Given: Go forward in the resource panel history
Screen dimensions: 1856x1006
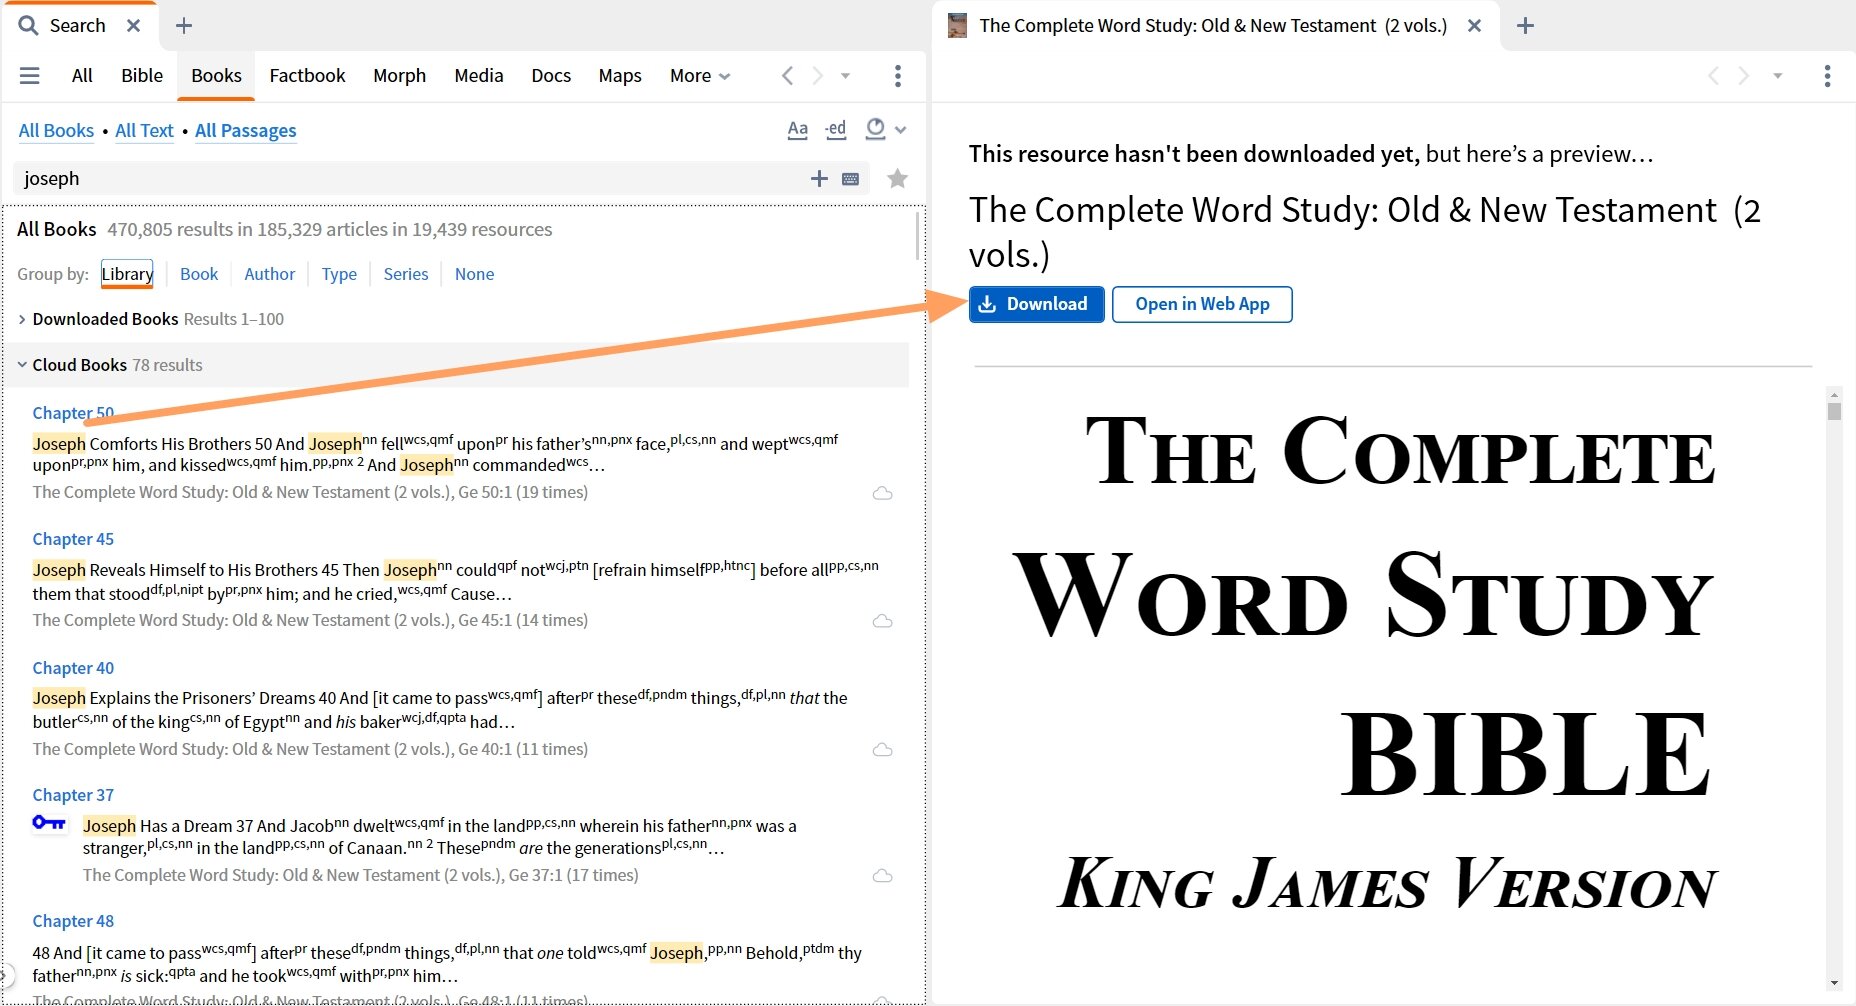Looking at the screenshot, I should 1744,76.
